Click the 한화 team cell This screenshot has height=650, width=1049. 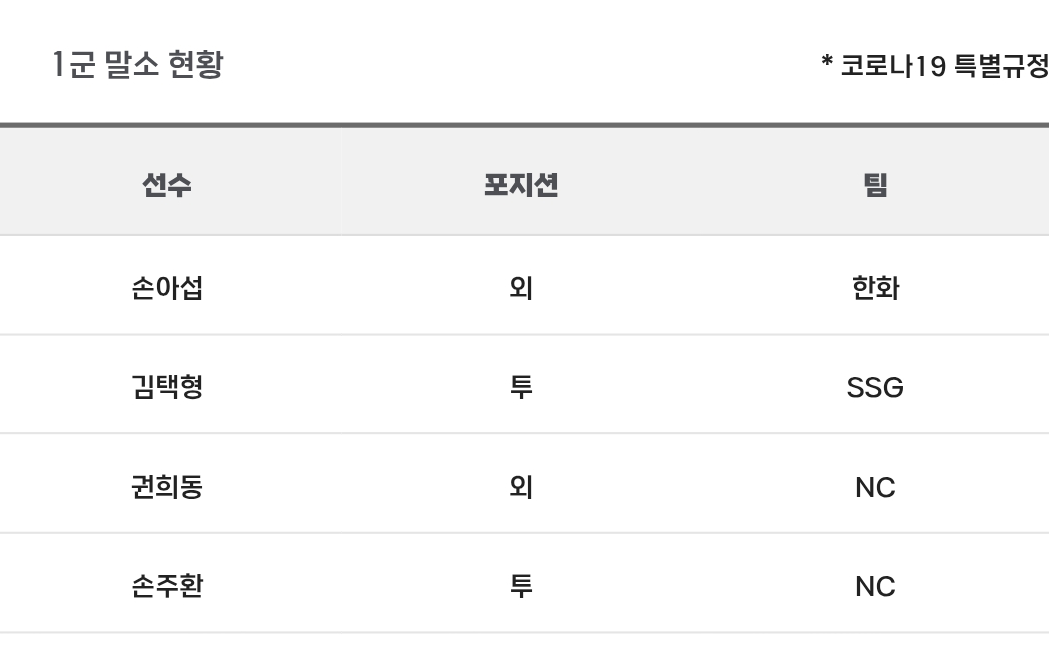(875, 288)
